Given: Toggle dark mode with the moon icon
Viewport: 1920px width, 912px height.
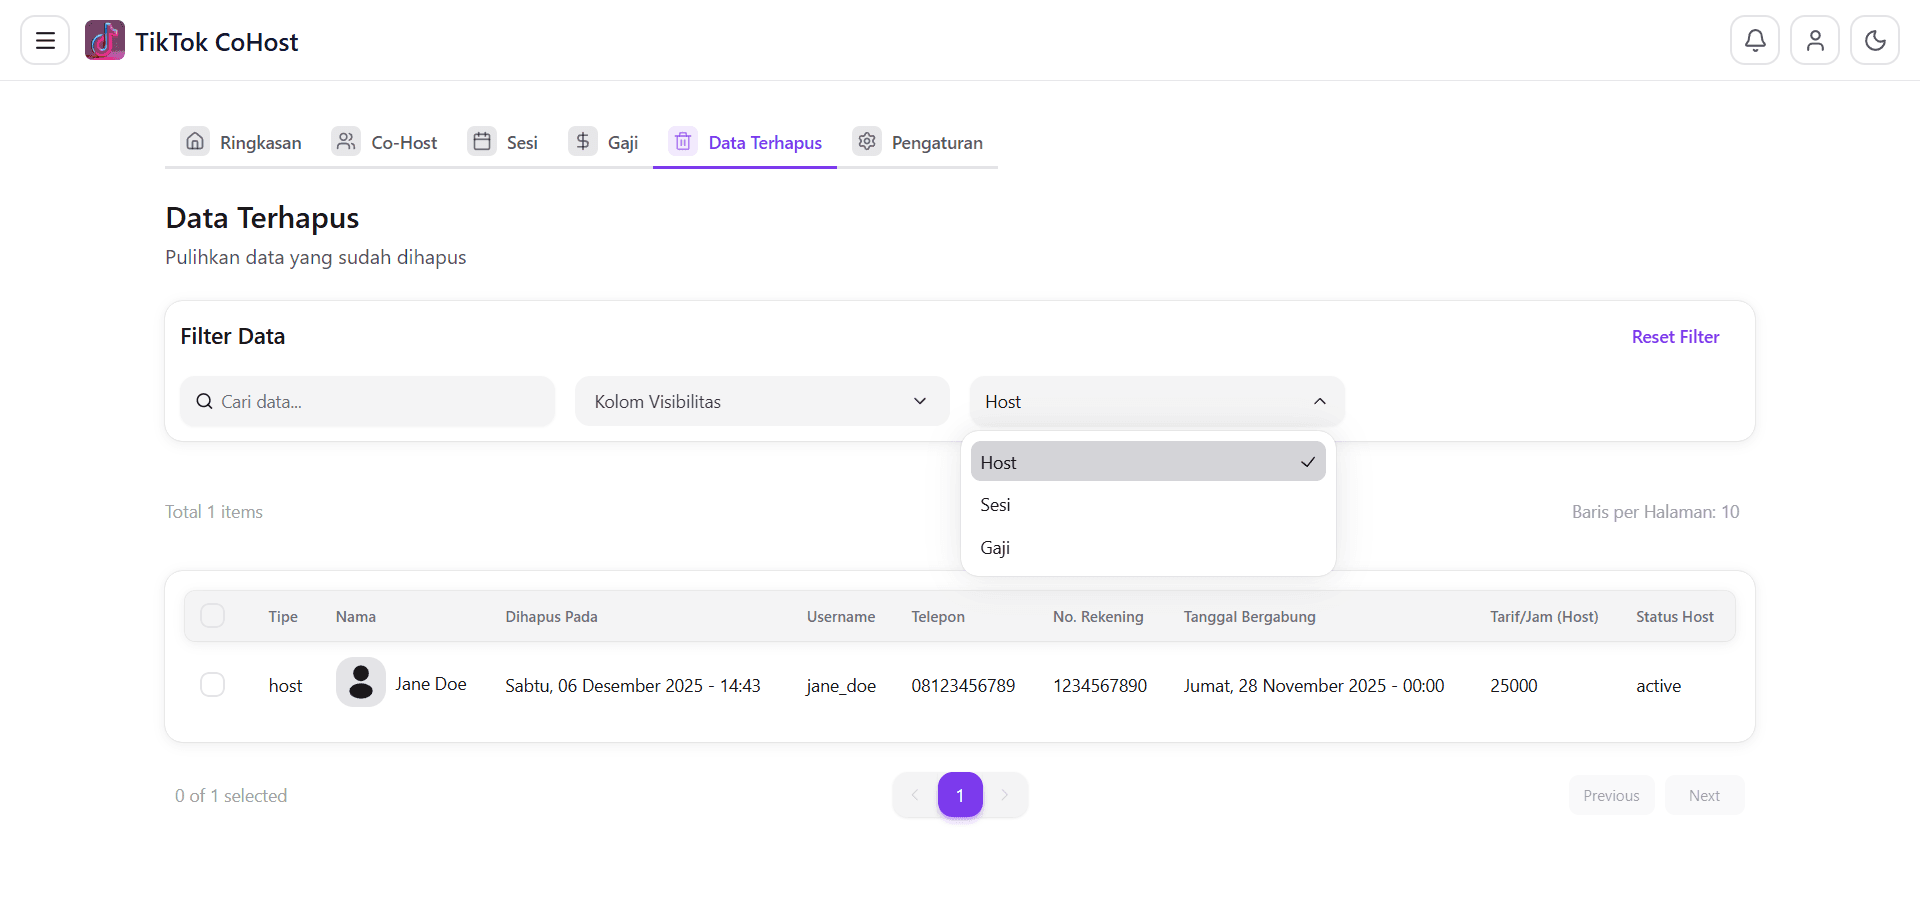Looking at the screenshot, I should click(1875, 40).
